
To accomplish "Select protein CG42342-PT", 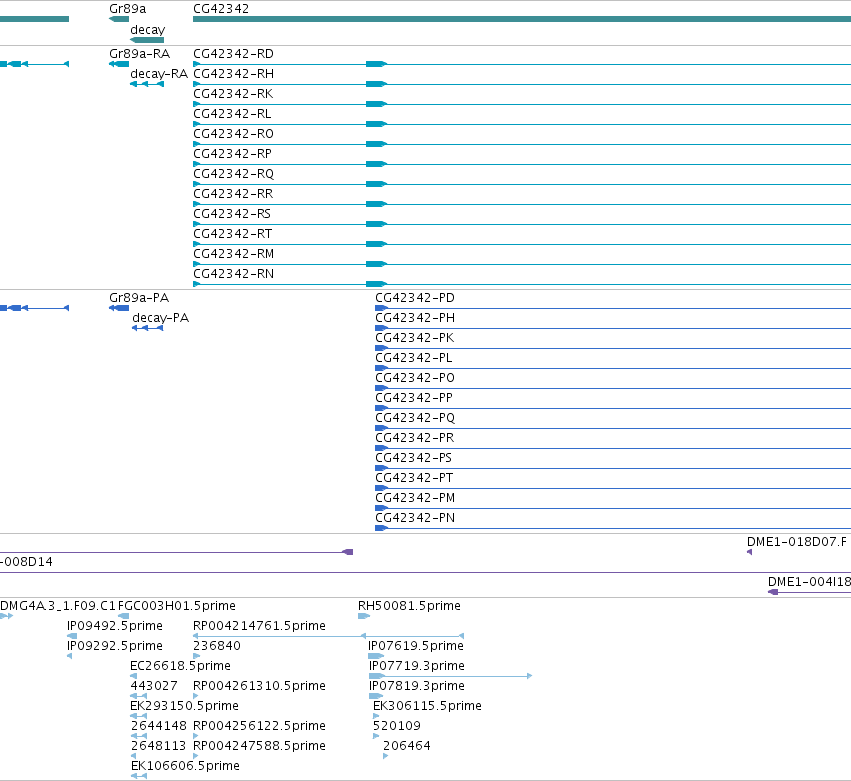I will click(414, 478).
